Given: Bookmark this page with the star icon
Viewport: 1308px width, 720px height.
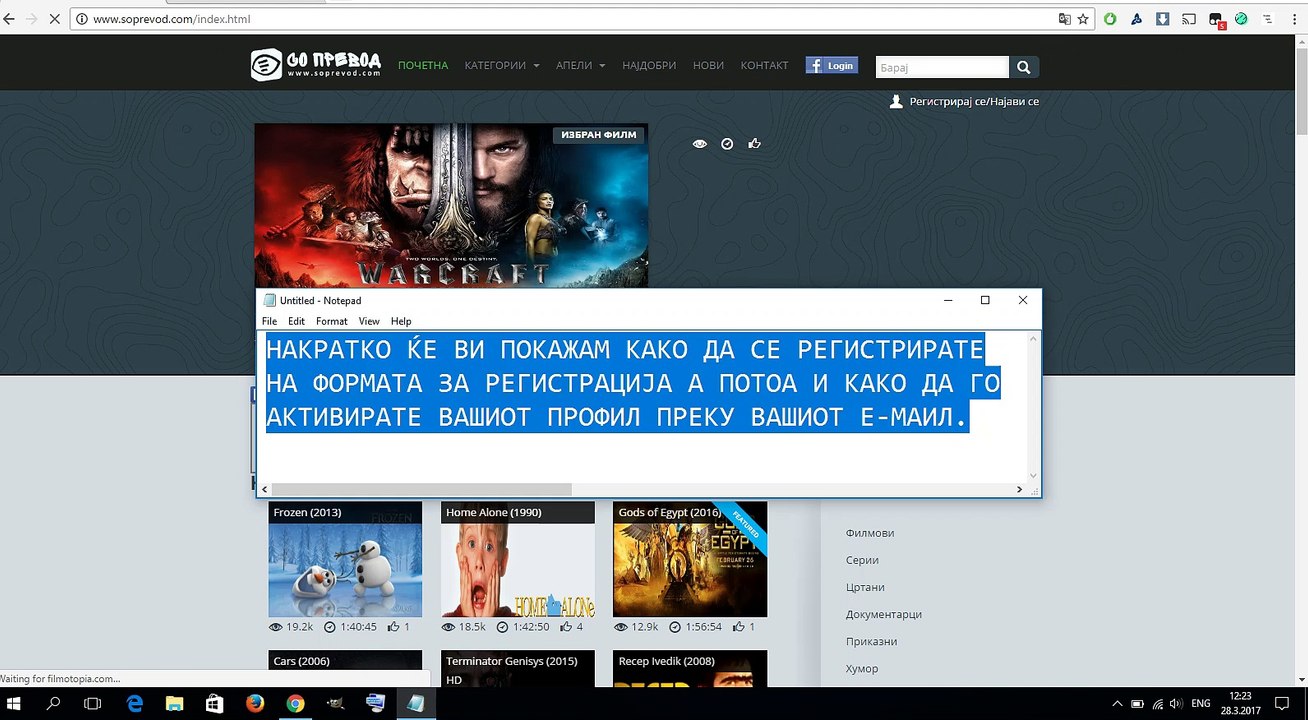Looking at the screenshot, I should tap(1083, 19).
